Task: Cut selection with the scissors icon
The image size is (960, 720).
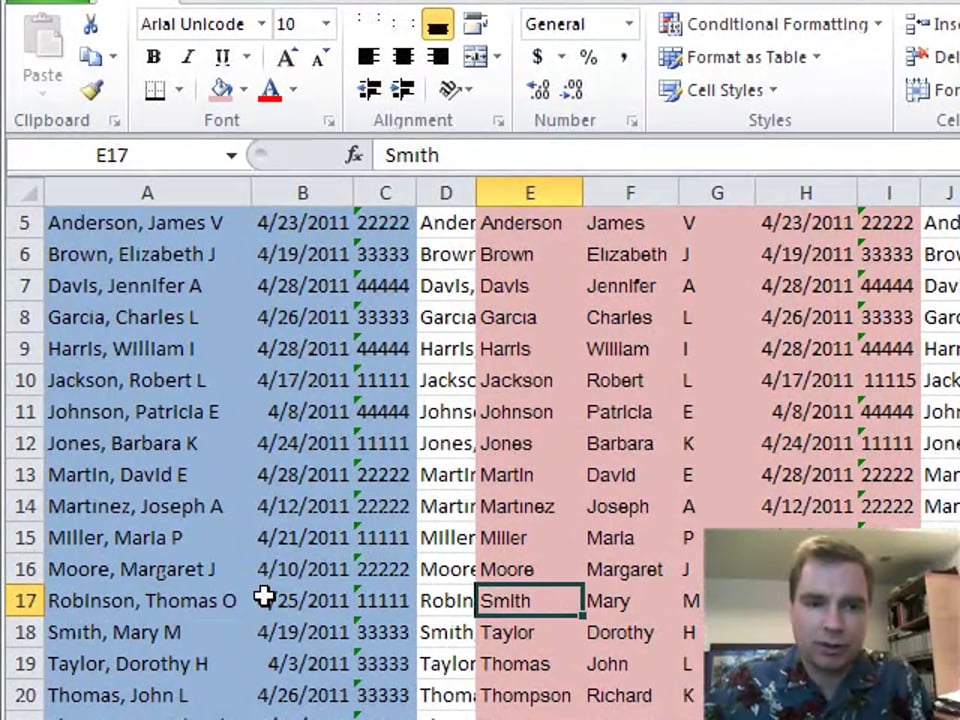Action: (x=91, y=24)
